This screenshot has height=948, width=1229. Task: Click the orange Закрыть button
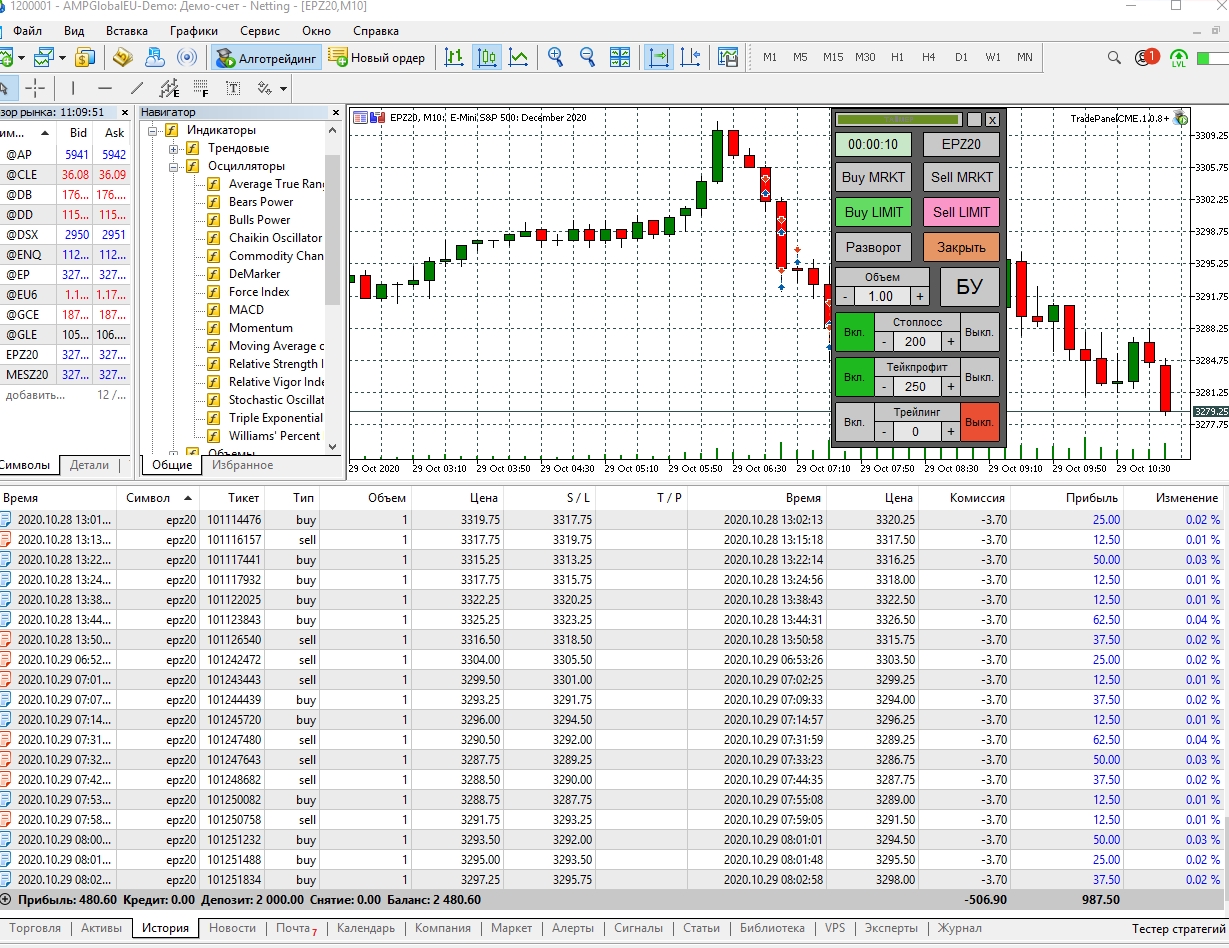click(x=960, y=247)
